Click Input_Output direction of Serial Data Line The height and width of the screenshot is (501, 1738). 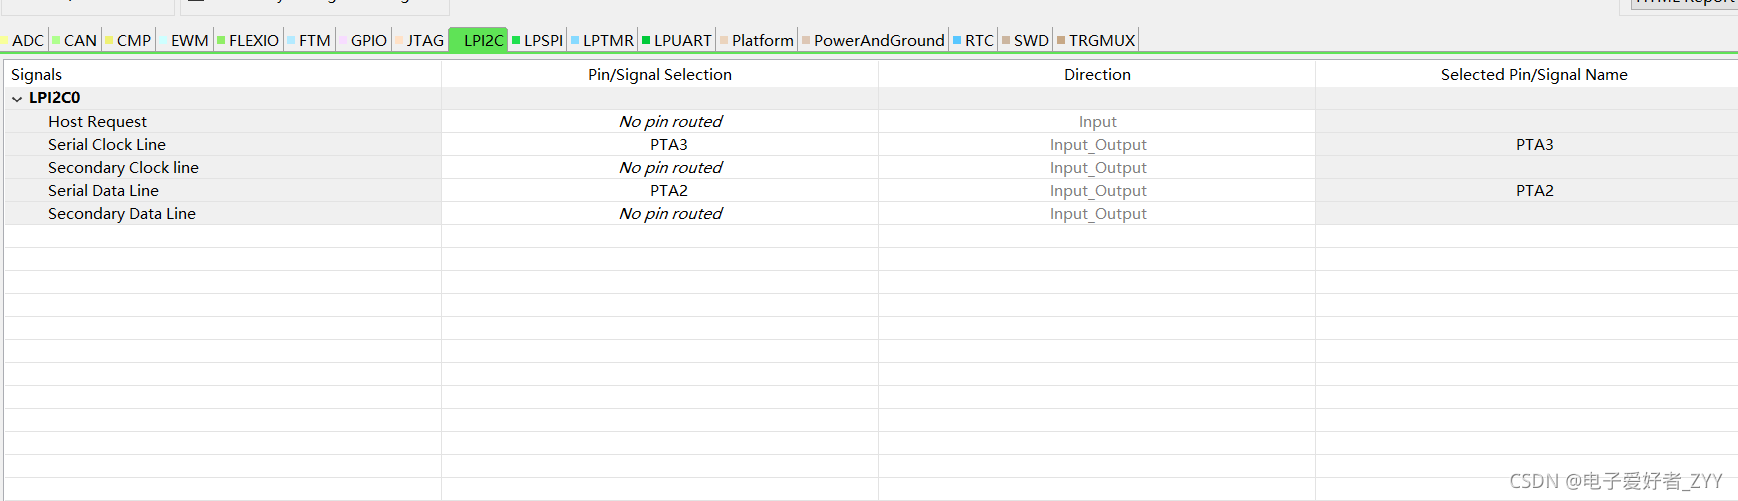coord(1097,190)
